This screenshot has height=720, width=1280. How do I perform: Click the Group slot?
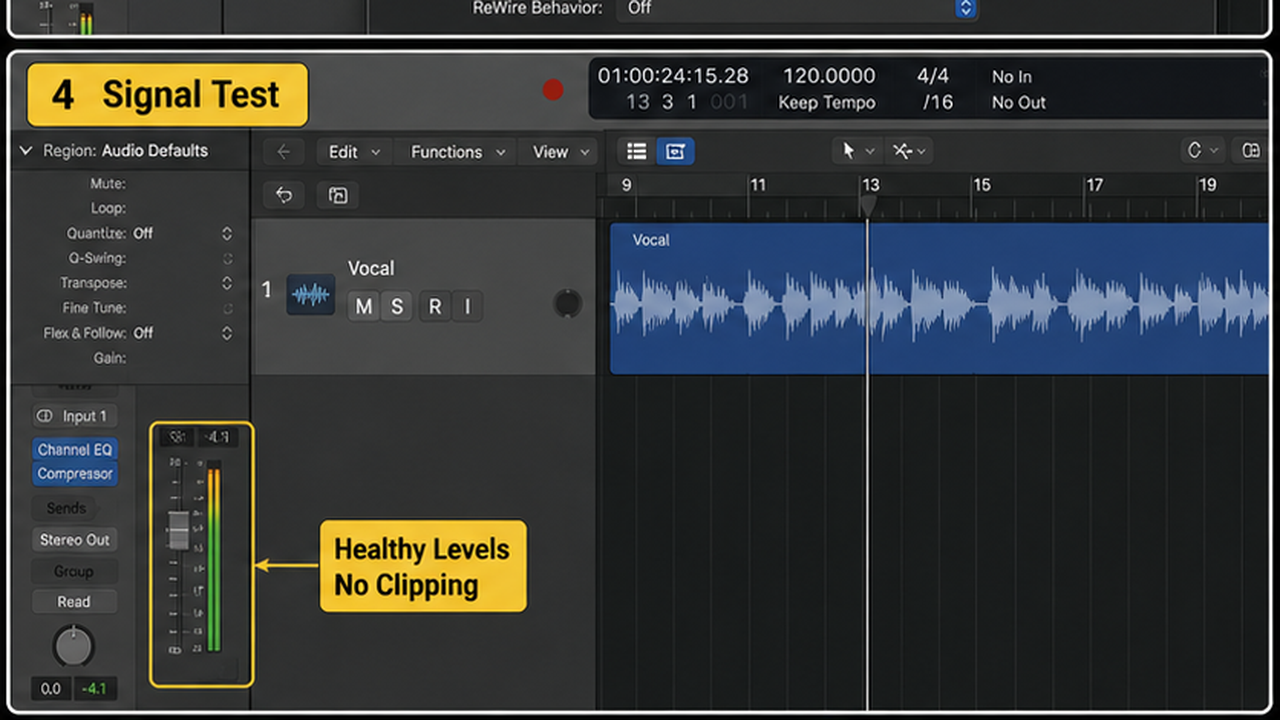point(74,572)
